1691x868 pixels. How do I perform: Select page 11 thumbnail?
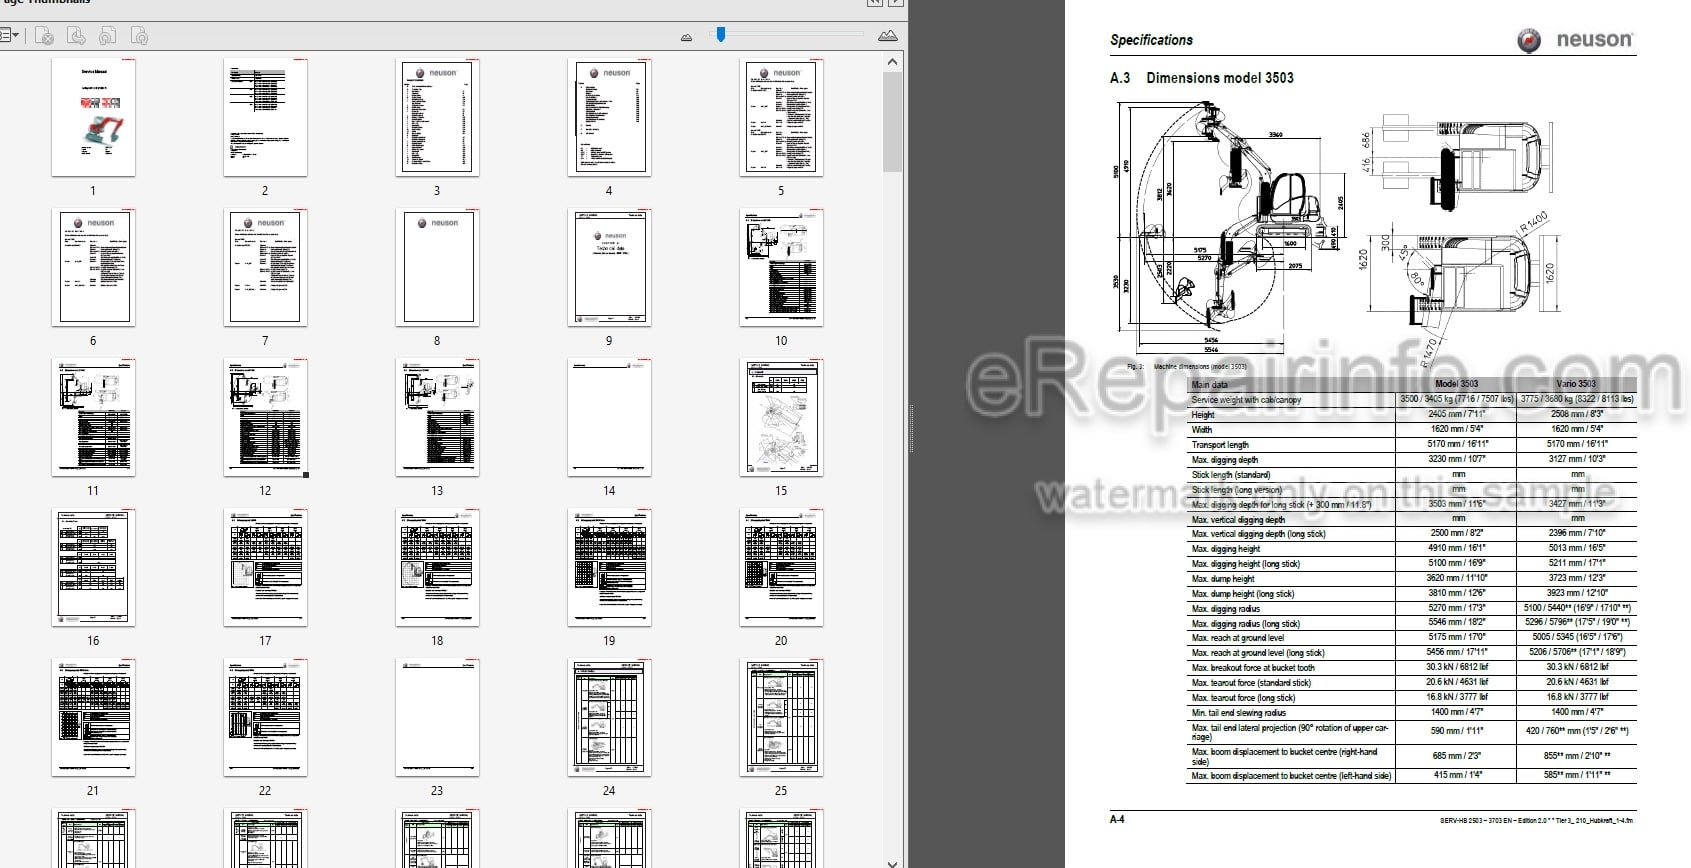(x=93, y=418)
